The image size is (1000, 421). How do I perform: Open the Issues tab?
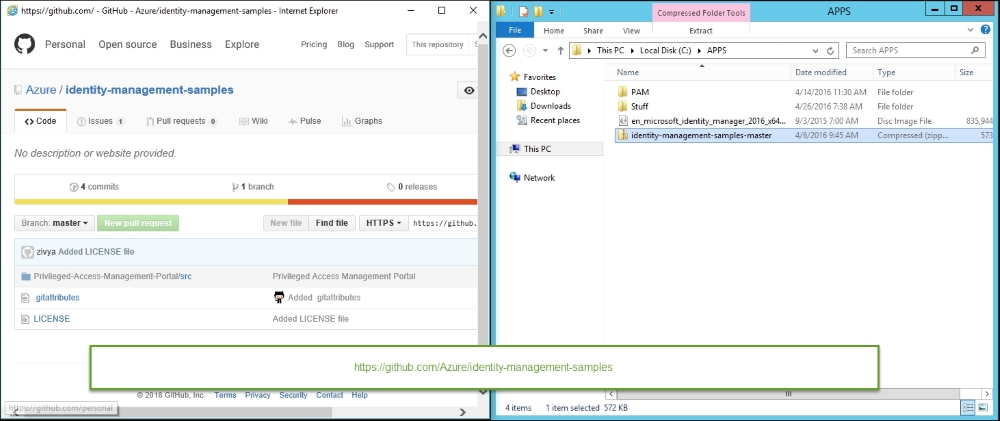pos(100,121)
